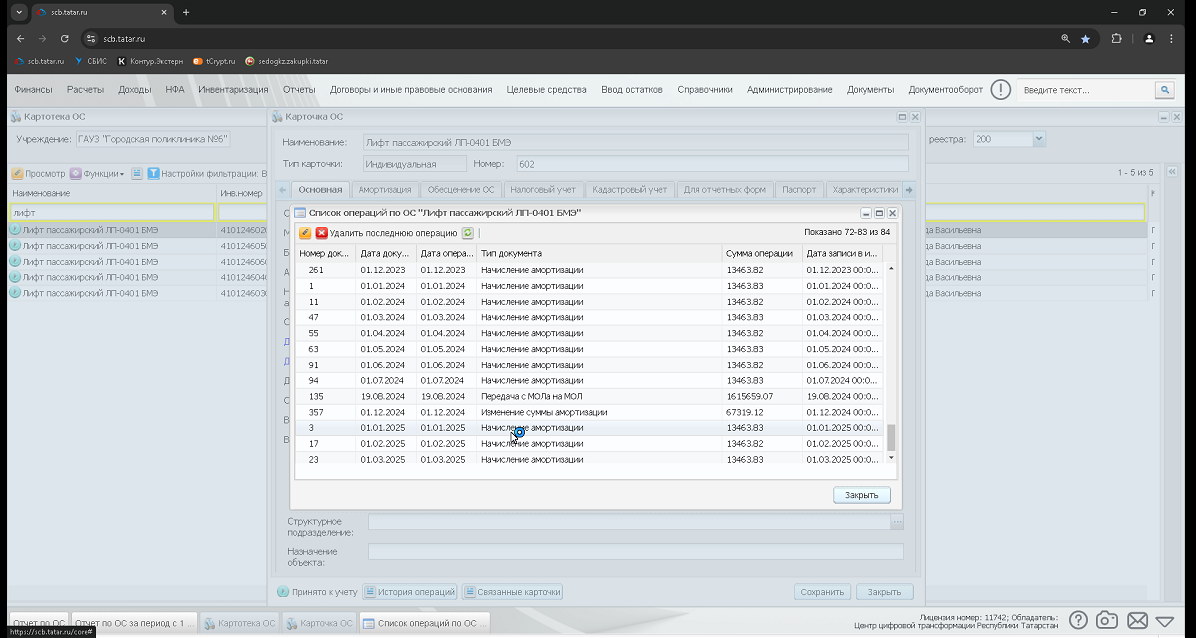Click the camera screenshot icon in footer

(x=1107, y=620)
